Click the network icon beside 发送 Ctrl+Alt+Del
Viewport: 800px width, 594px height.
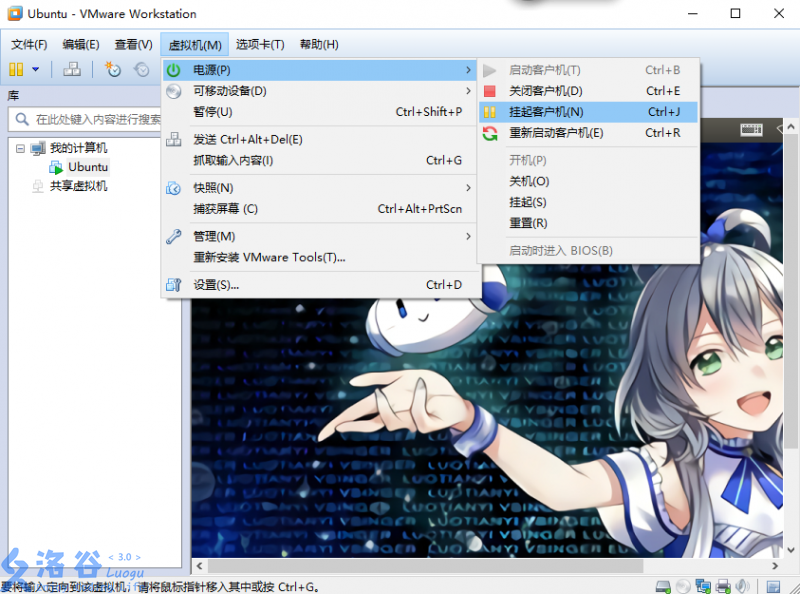[x=173, y=139]
